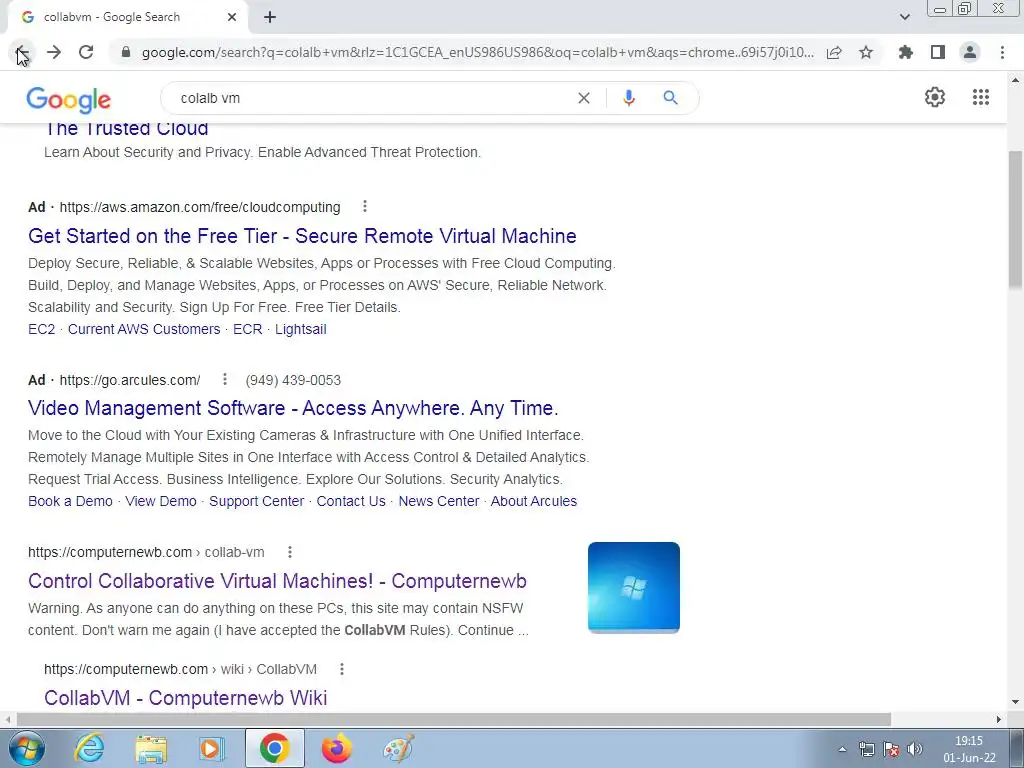Open Google apps grid
This screenshot has height=768, width=1024.
coord(980,97)
